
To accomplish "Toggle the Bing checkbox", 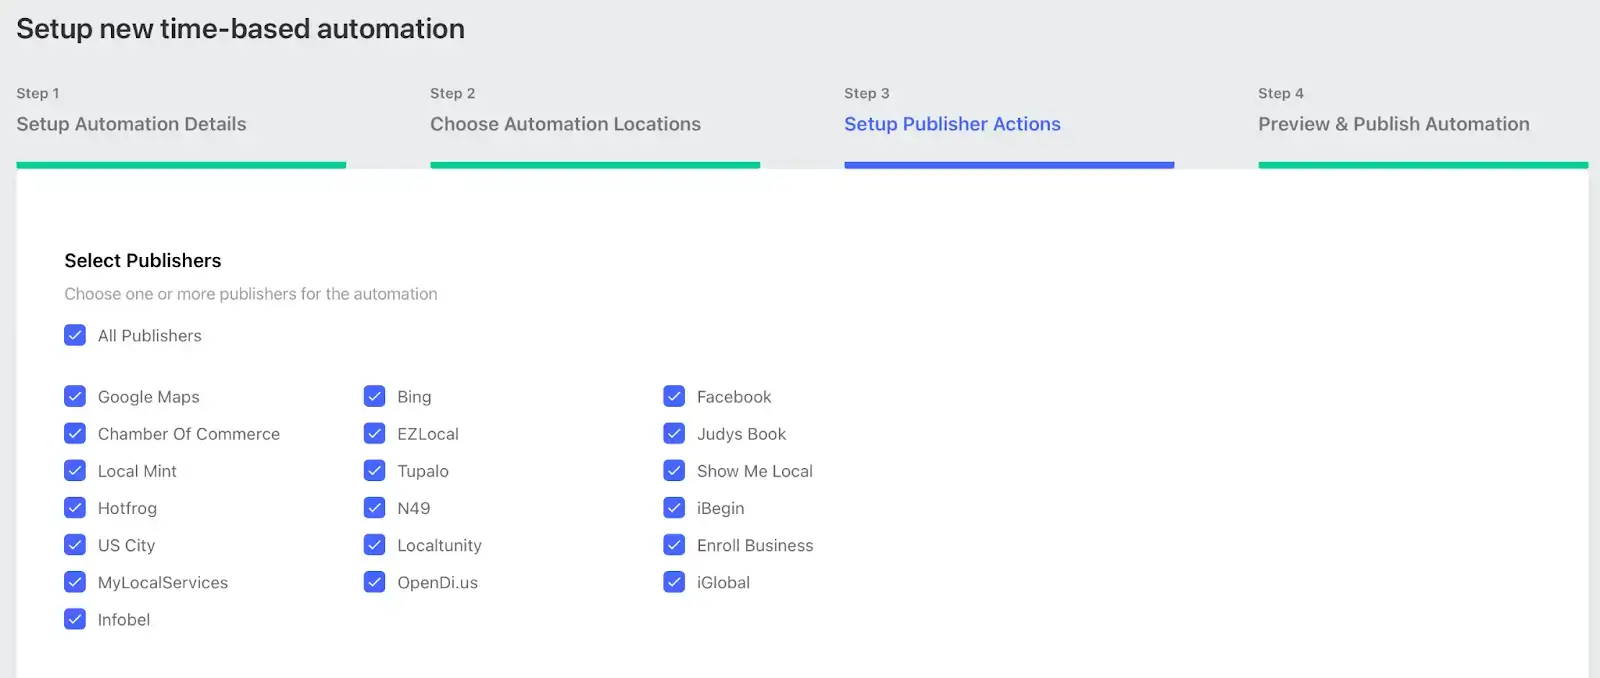I will (x=375, y=396).
